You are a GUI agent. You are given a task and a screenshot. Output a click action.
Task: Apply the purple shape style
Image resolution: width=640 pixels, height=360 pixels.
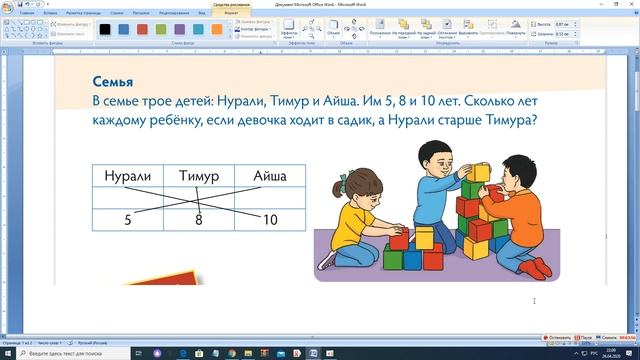(x=180, y=29)
